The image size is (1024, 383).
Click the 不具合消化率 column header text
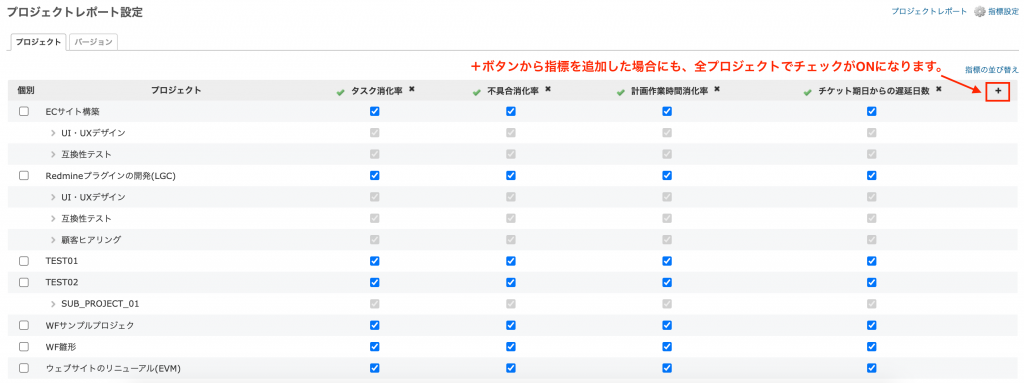click(x=513, y=93)
